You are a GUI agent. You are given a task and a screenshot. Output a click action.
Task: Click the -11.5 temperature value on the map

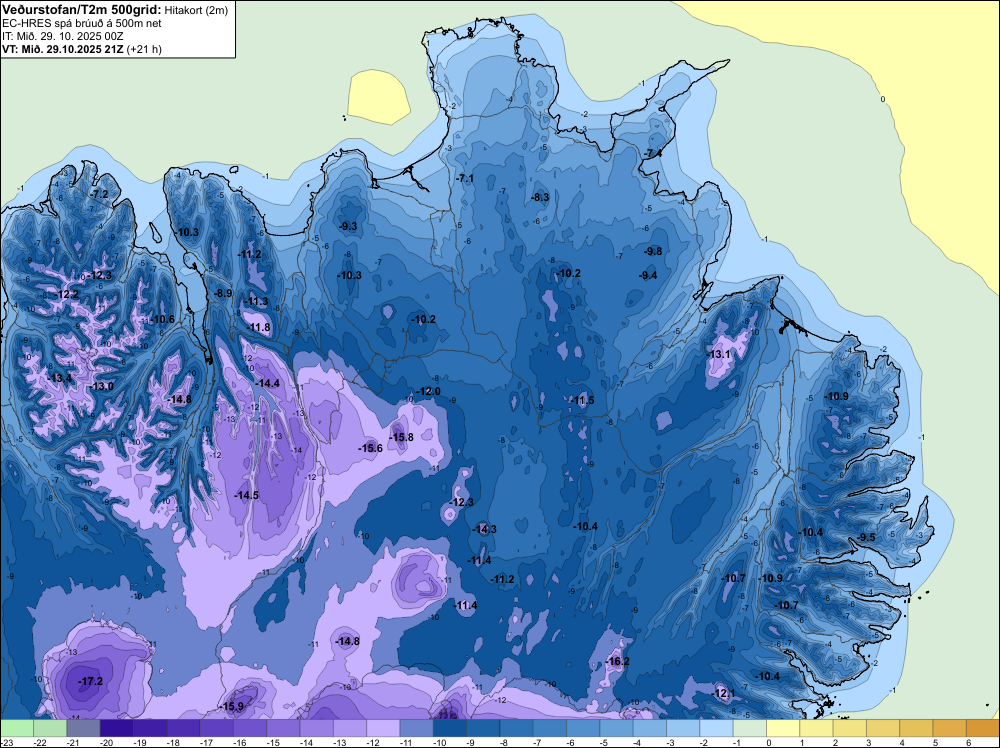[582, 400]
